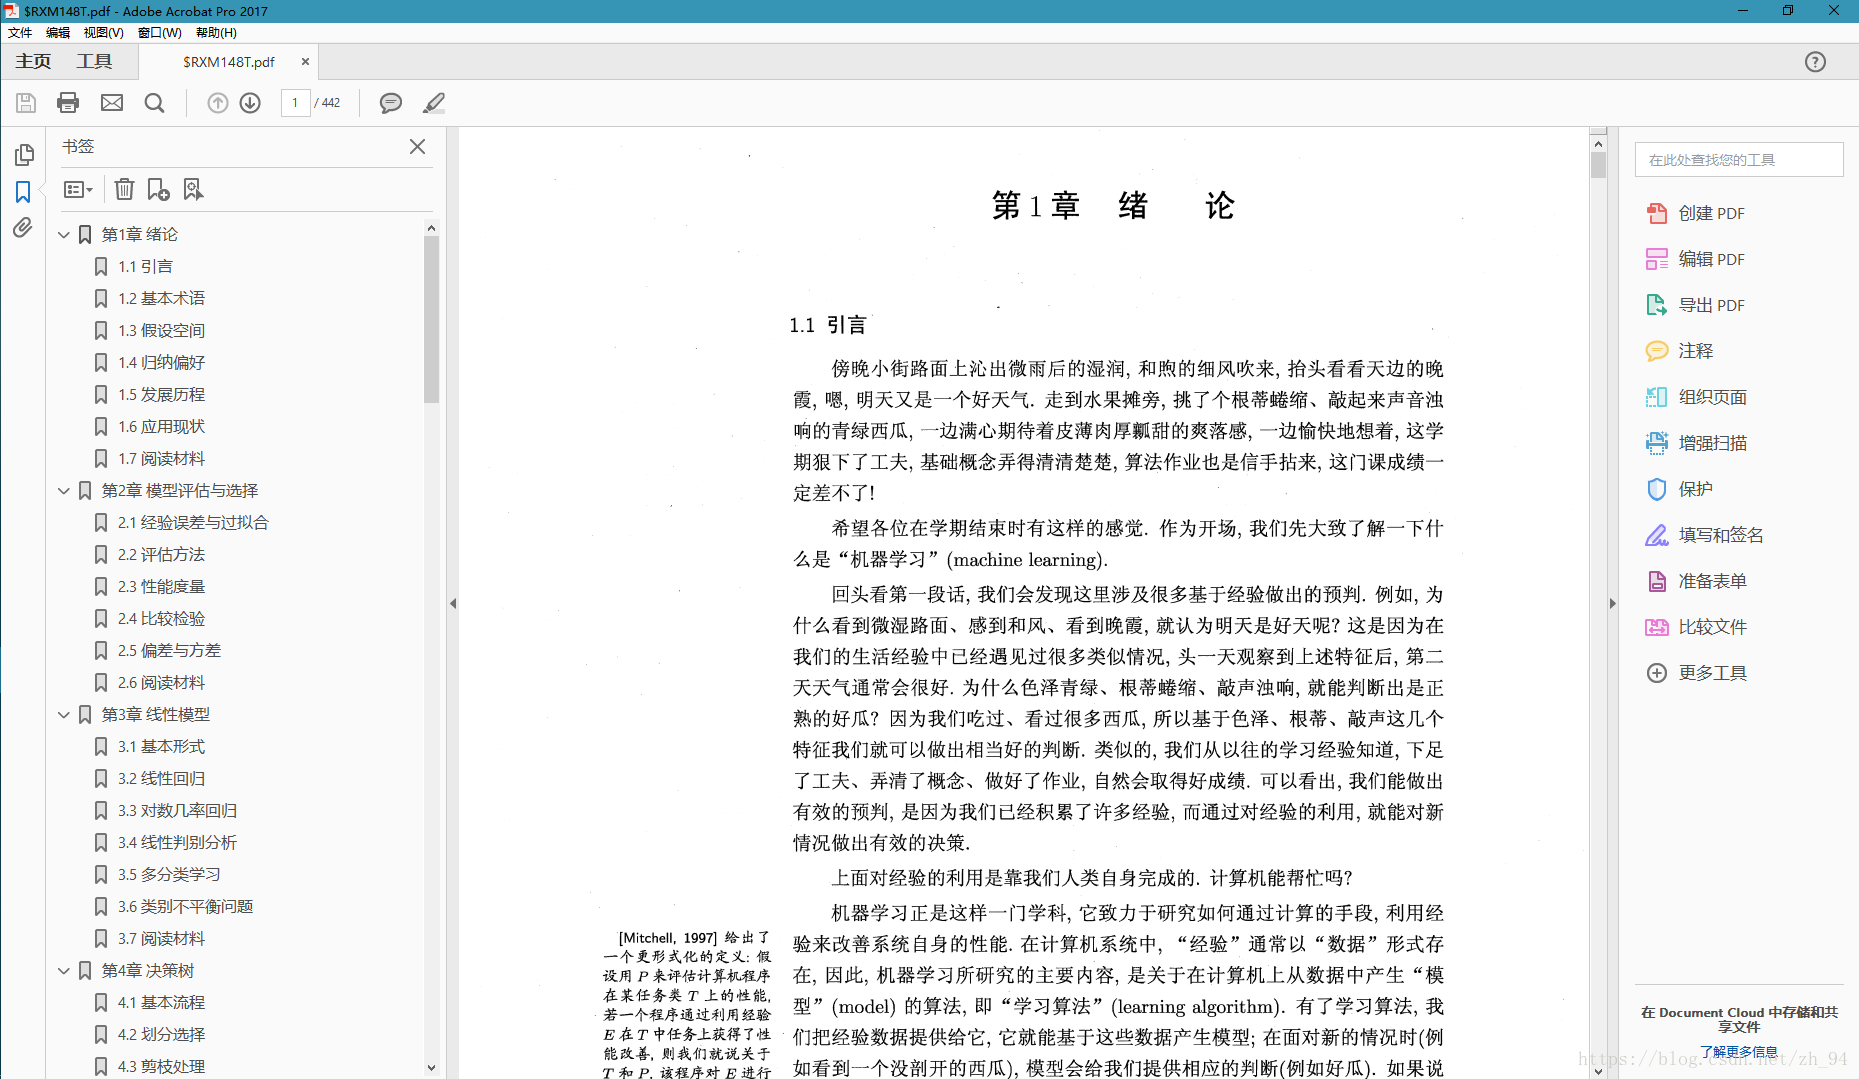Open 准备表单 prepare form tool
The image size is (1859, 1079).
coord(1697,581)
